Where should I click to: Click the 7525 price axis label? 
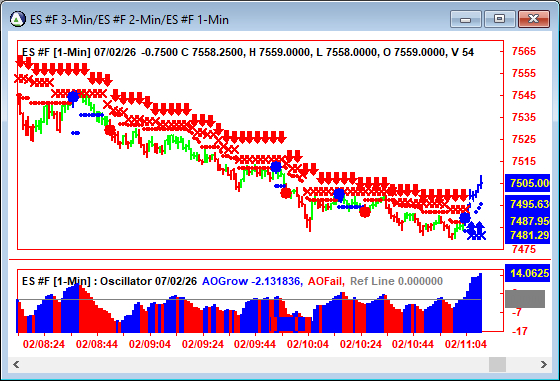tap(524, 139)
